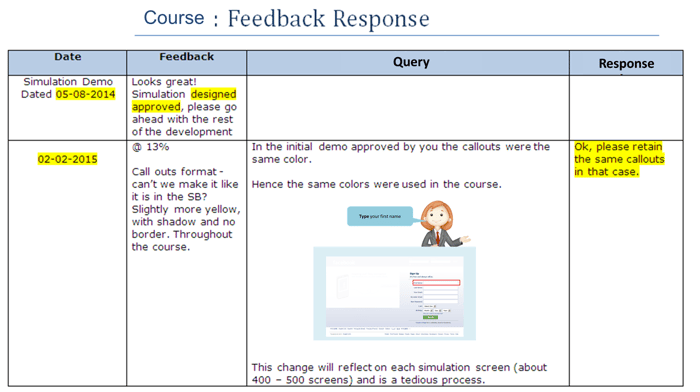
Task: Click the highlighted date 02-02-2015
Action: 67,159
